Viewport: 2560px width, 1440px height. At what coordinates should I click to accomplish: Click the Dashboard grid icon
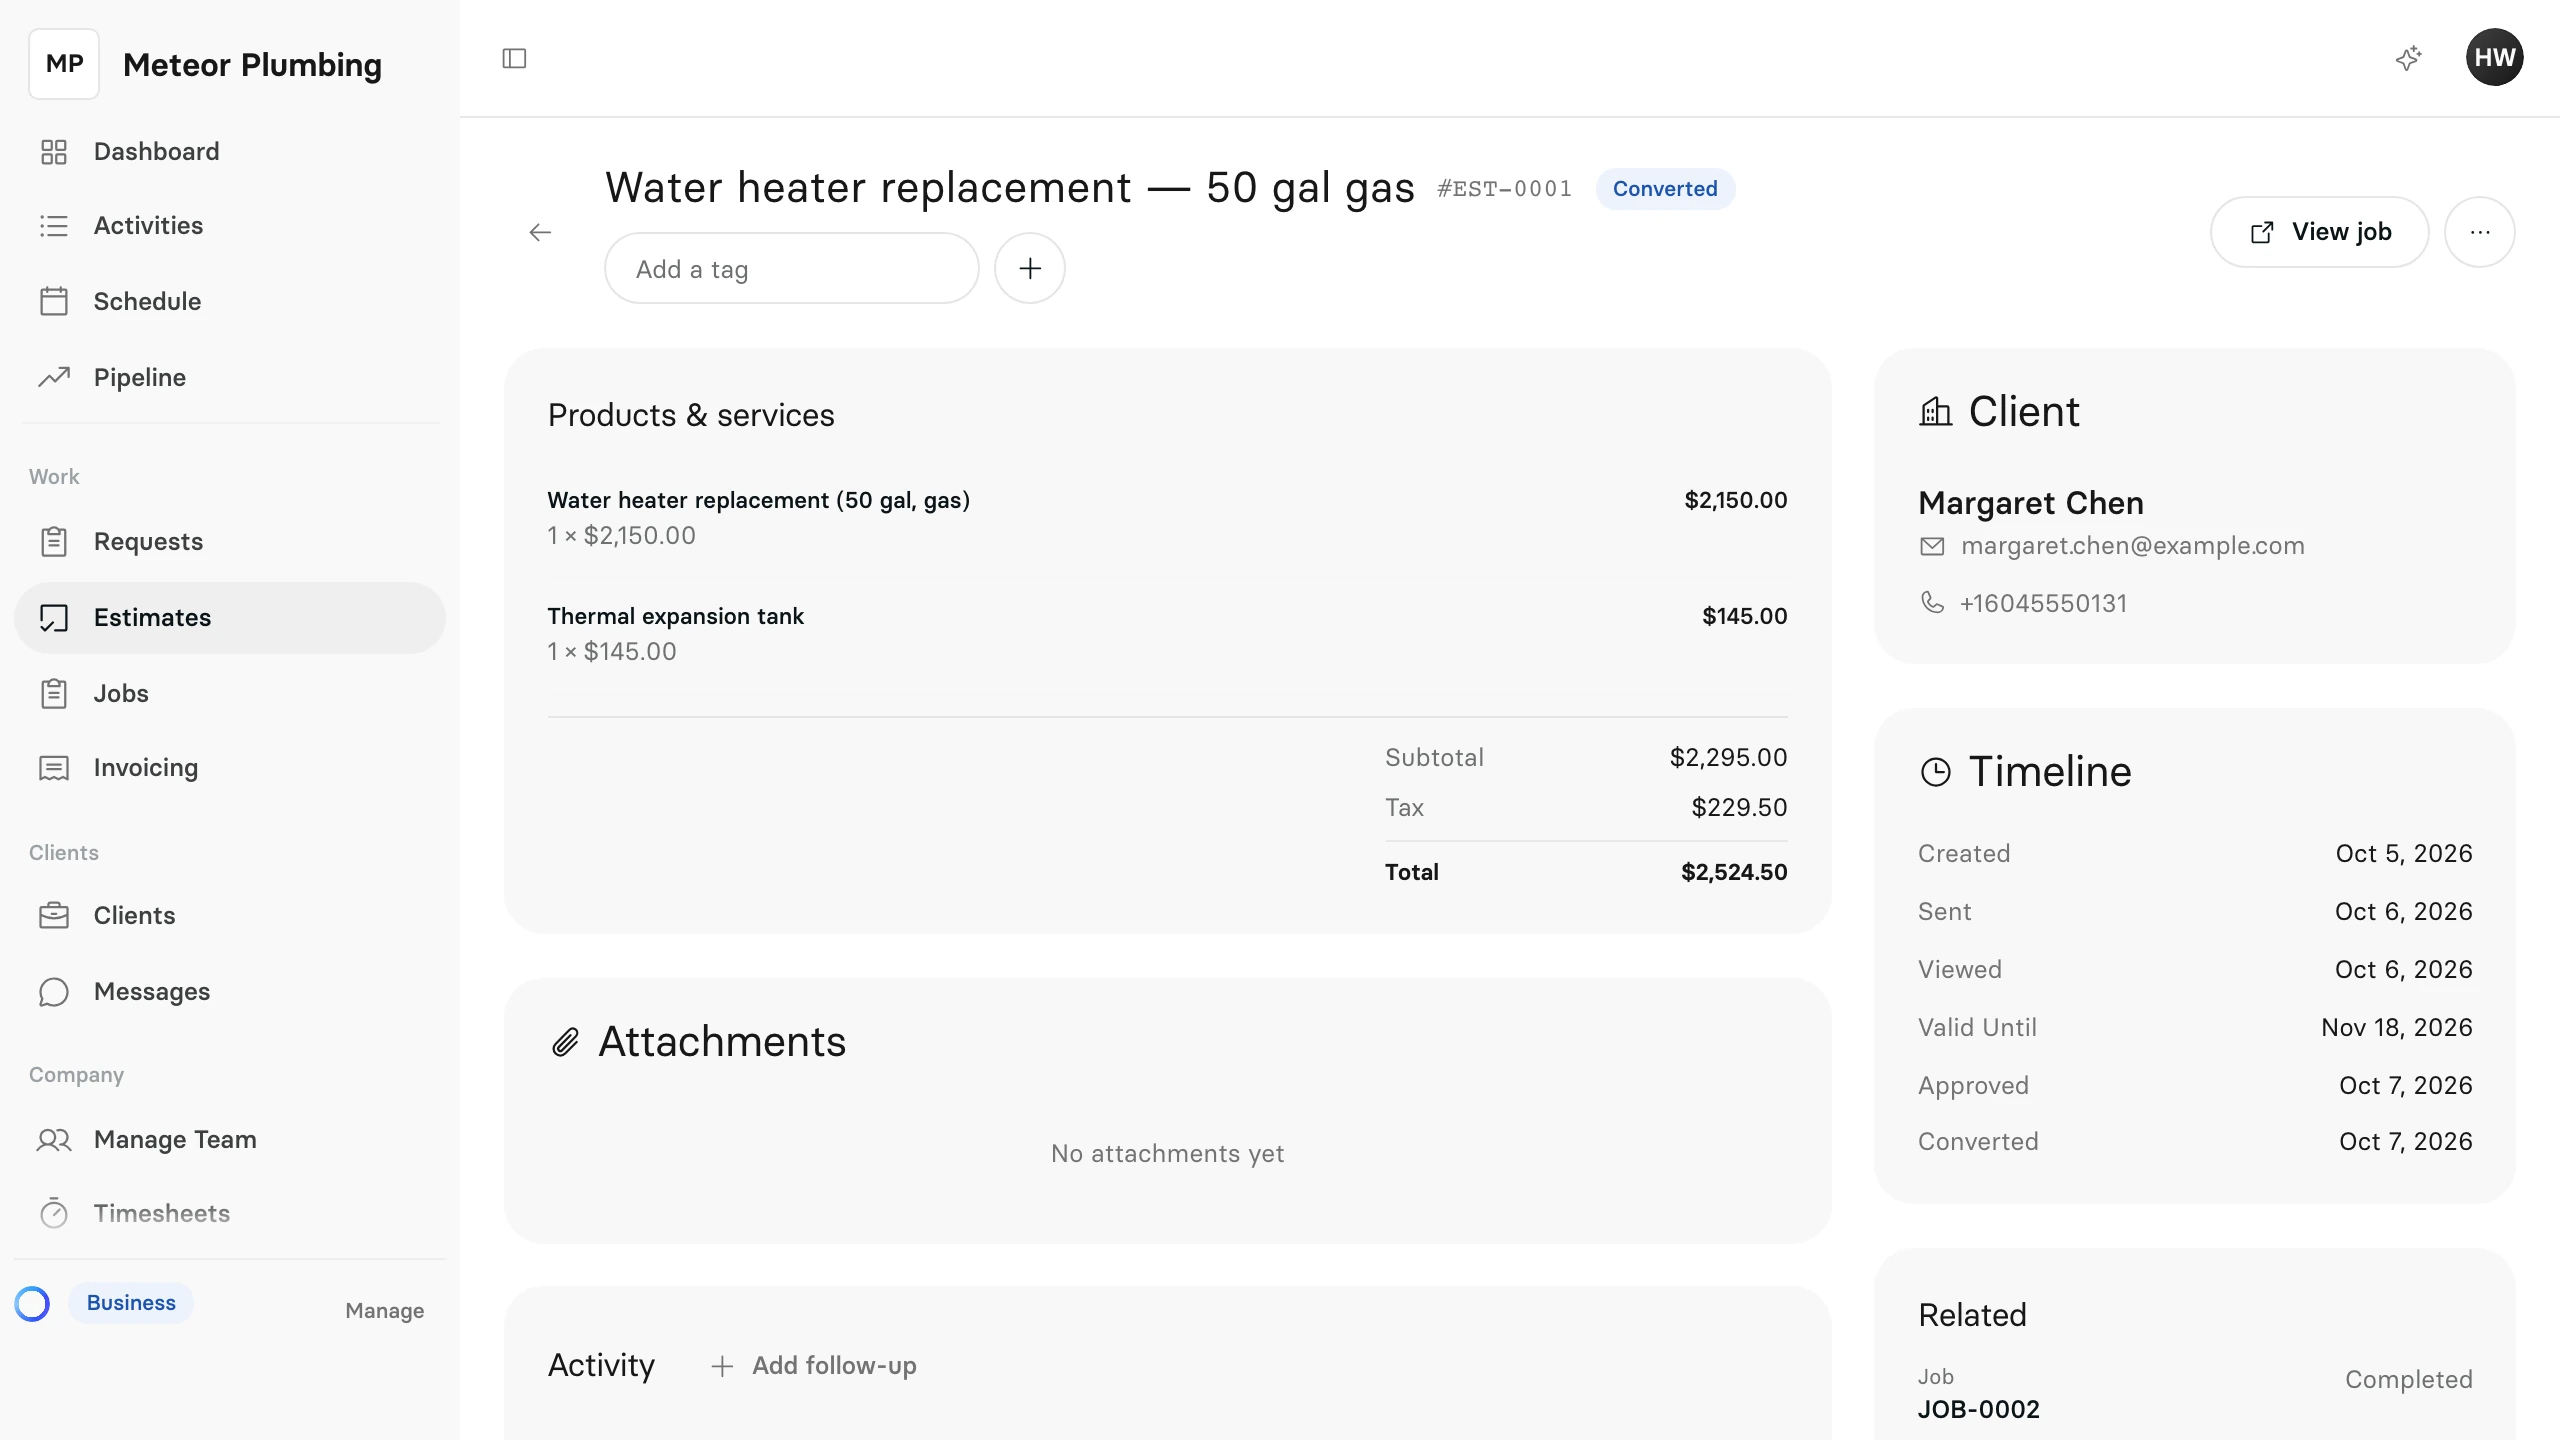[54, 152]
